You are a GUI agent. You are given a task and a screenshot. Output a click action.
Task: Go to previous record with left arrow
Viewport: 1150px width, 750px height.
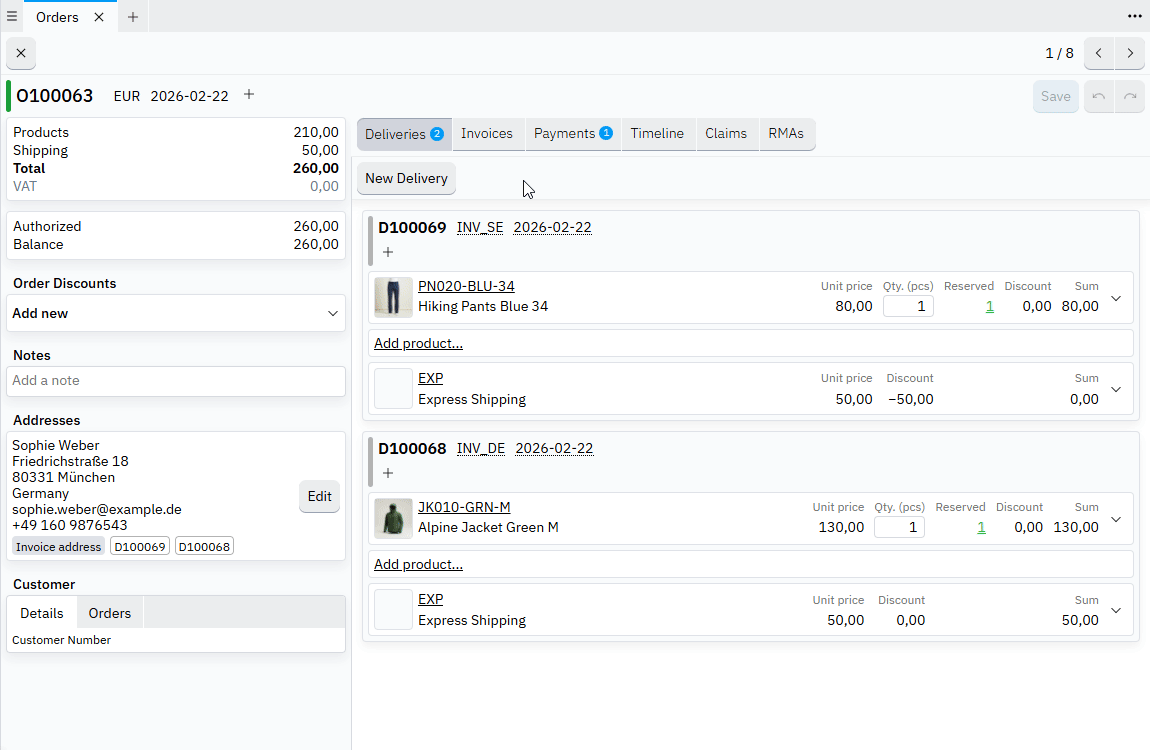tap(1098, 53)
